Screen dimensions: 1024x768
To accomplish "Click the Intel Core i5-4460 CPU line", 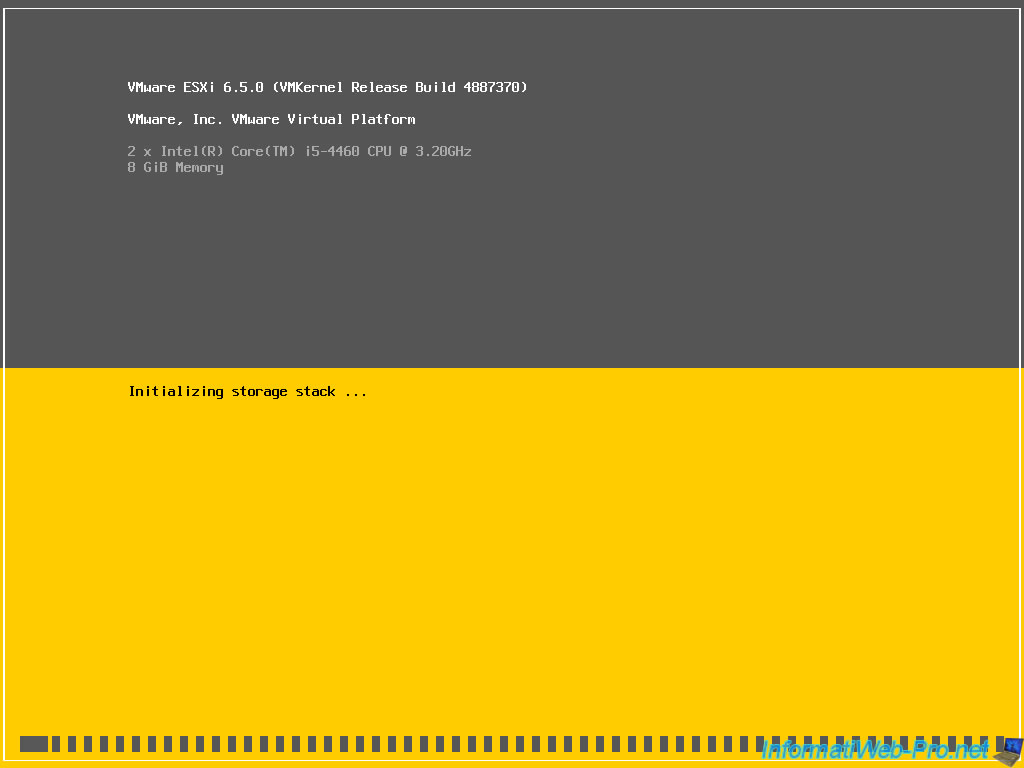I will [299, 152].
